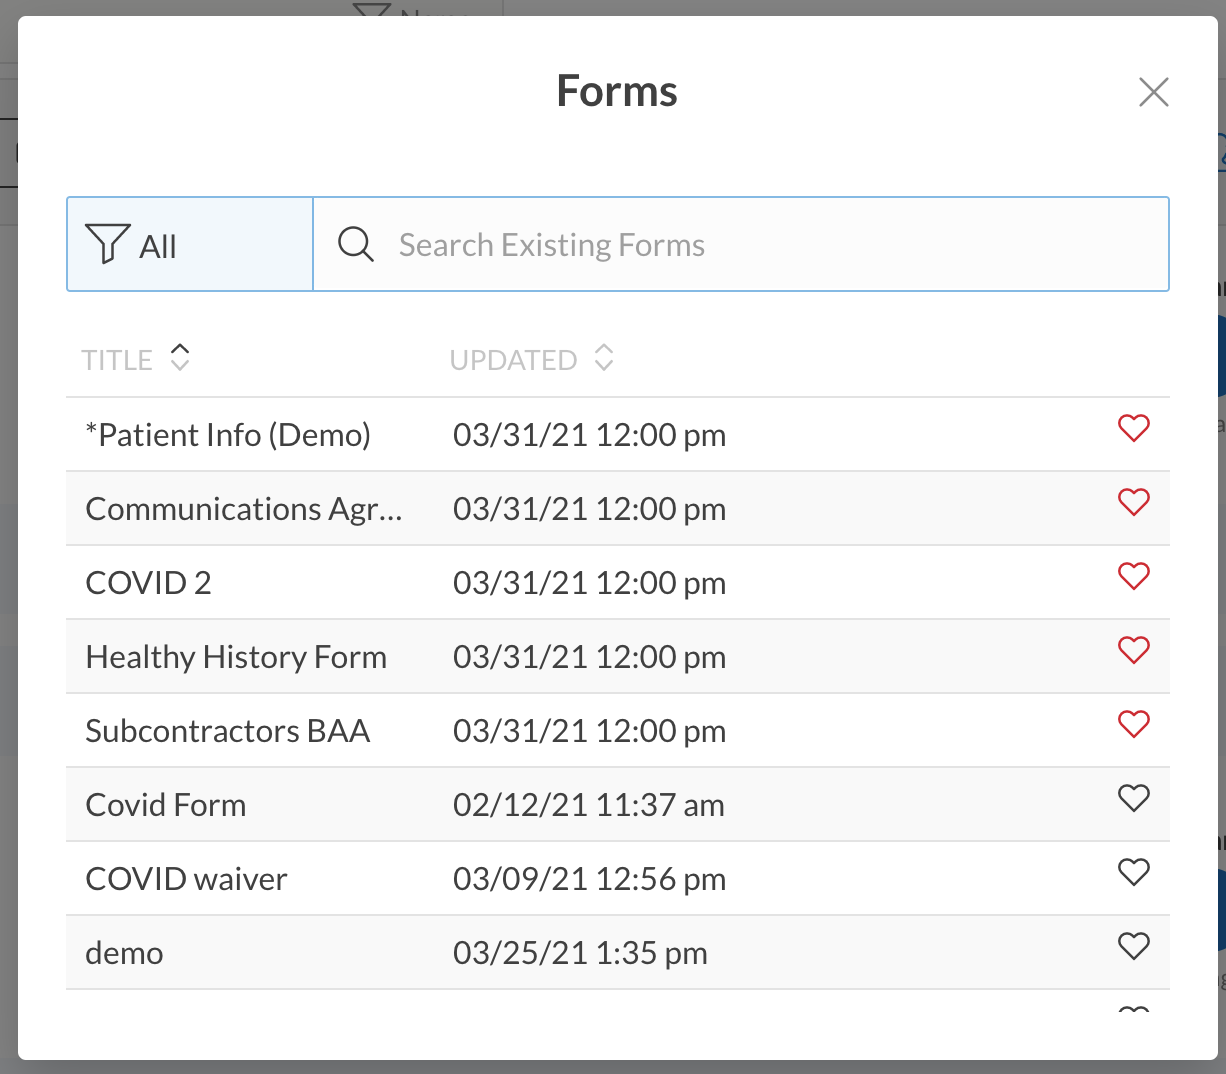Select the Healthy History Form row

236,657
